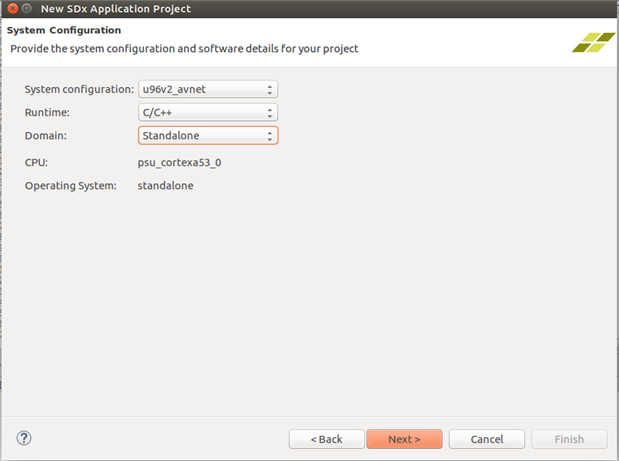The height and width of the screenshot is (461, 619).
Task: Expand the Runtime dropdown set to C/C++
Action: coord(207,112)
